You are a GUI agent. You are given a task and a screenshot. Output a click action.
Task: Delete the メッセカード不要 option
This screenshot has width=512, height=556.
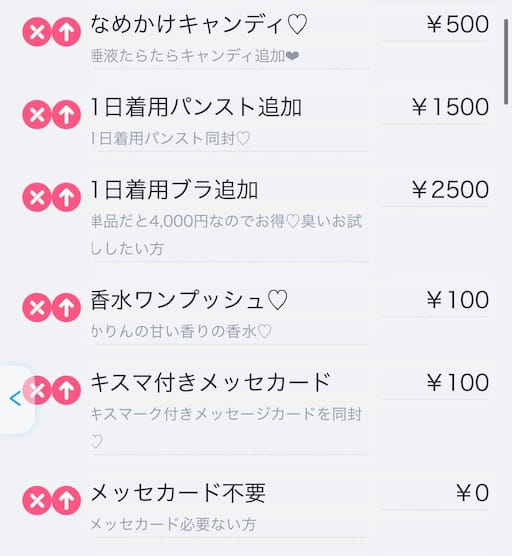(x=37, y=500)
